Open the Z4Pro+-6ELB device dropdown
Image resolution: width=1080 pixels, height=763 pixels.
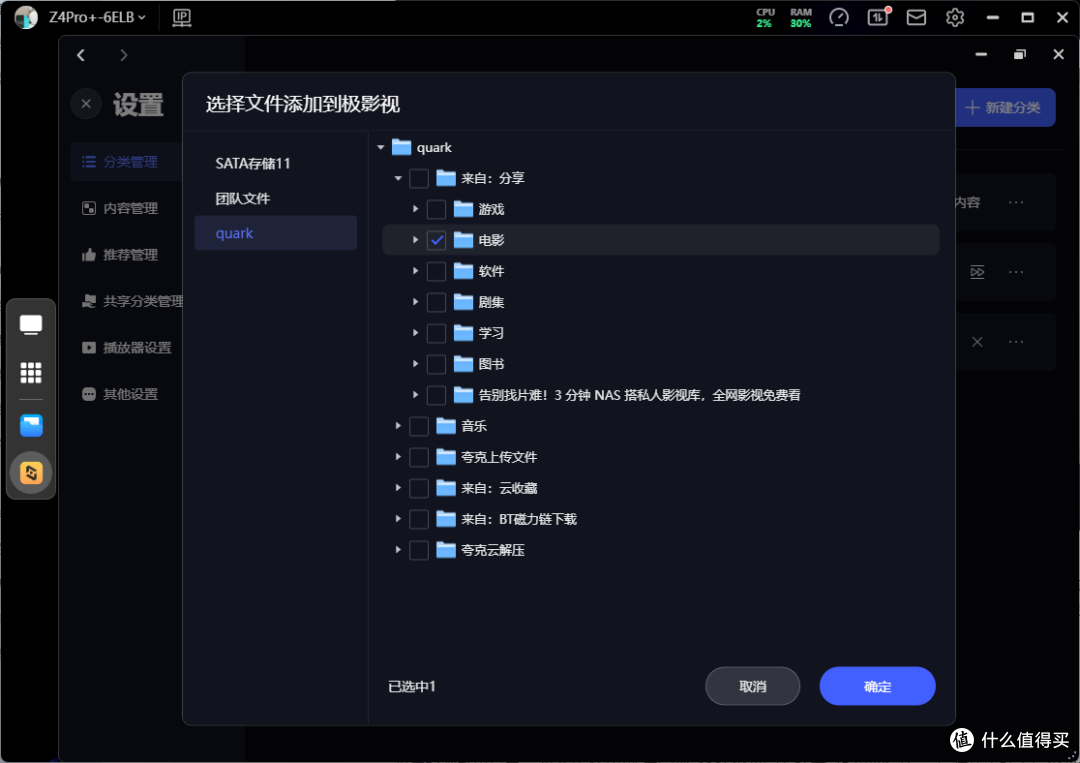pyautogui.click(x=97, y=17)
